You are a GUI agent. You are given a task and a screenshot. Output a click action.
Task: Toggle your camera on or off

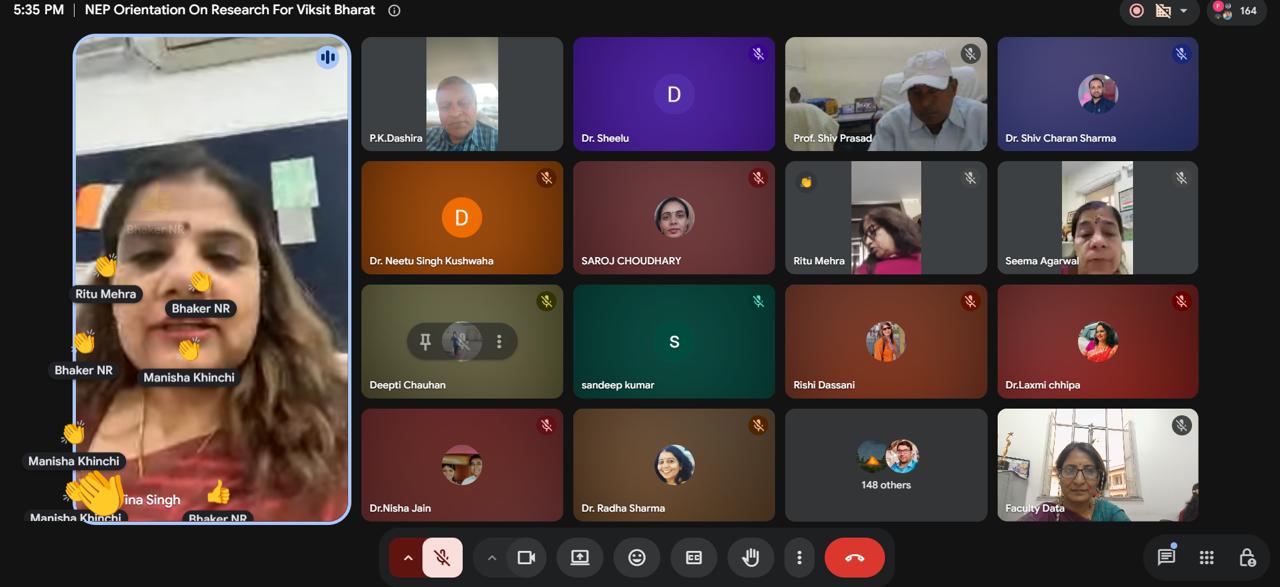click(x=526, y=558)
